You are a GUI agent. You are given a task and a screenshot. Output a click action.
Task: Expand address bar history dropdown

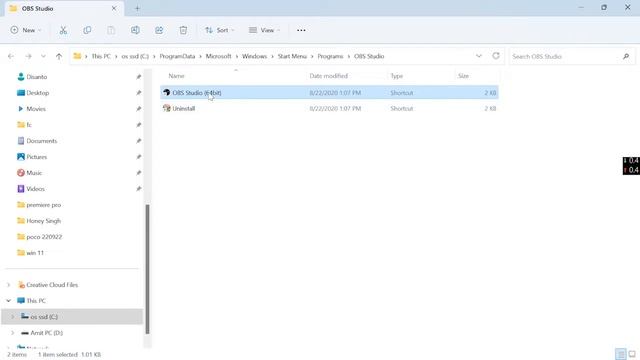[x=479, y=56]
